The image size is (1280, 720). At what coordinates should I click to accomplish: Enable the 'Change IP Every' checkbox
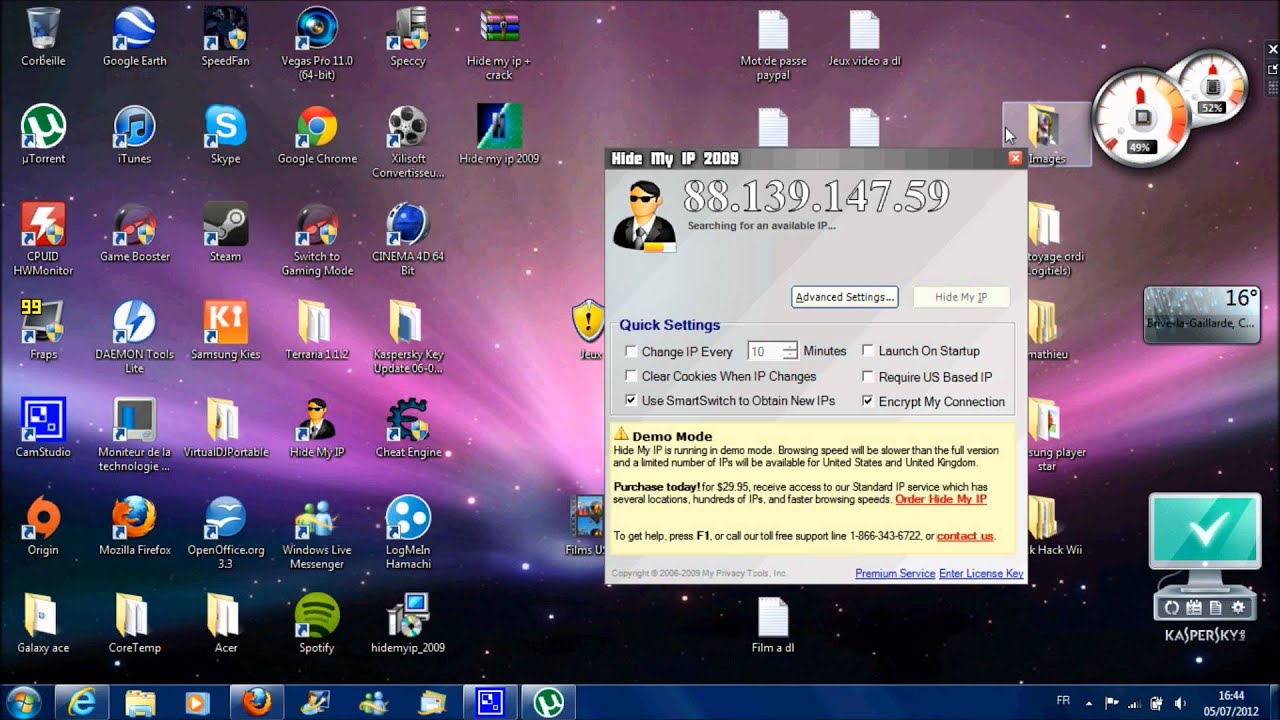point(631,351)
